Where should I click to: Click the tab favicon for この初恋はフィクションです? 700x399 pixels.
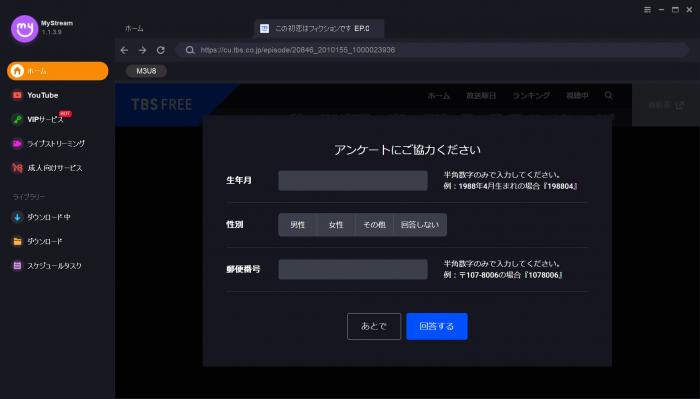coord(264,28)
